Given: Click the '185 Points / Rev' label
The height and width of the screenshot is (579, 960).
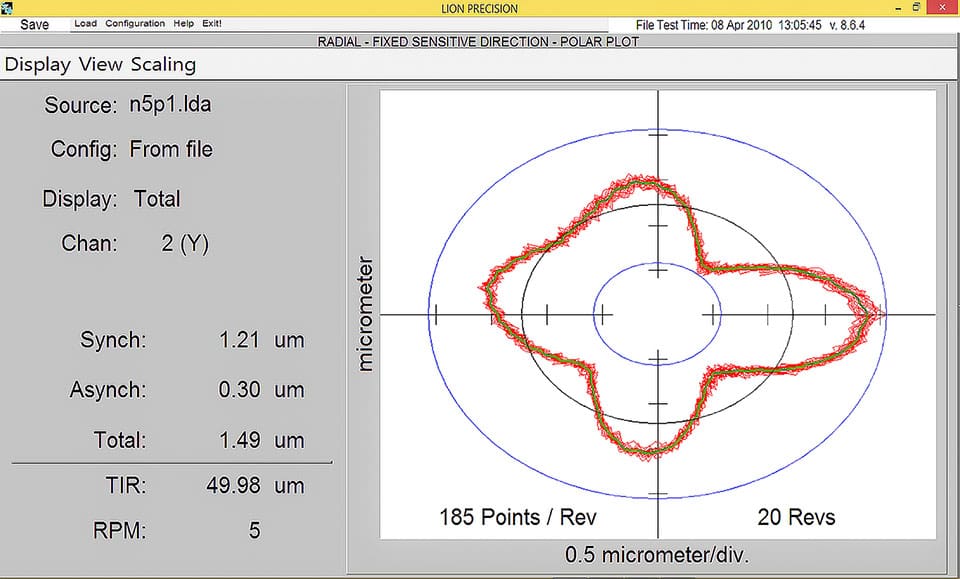Looking at the screenshot, I should click(518, 517).
